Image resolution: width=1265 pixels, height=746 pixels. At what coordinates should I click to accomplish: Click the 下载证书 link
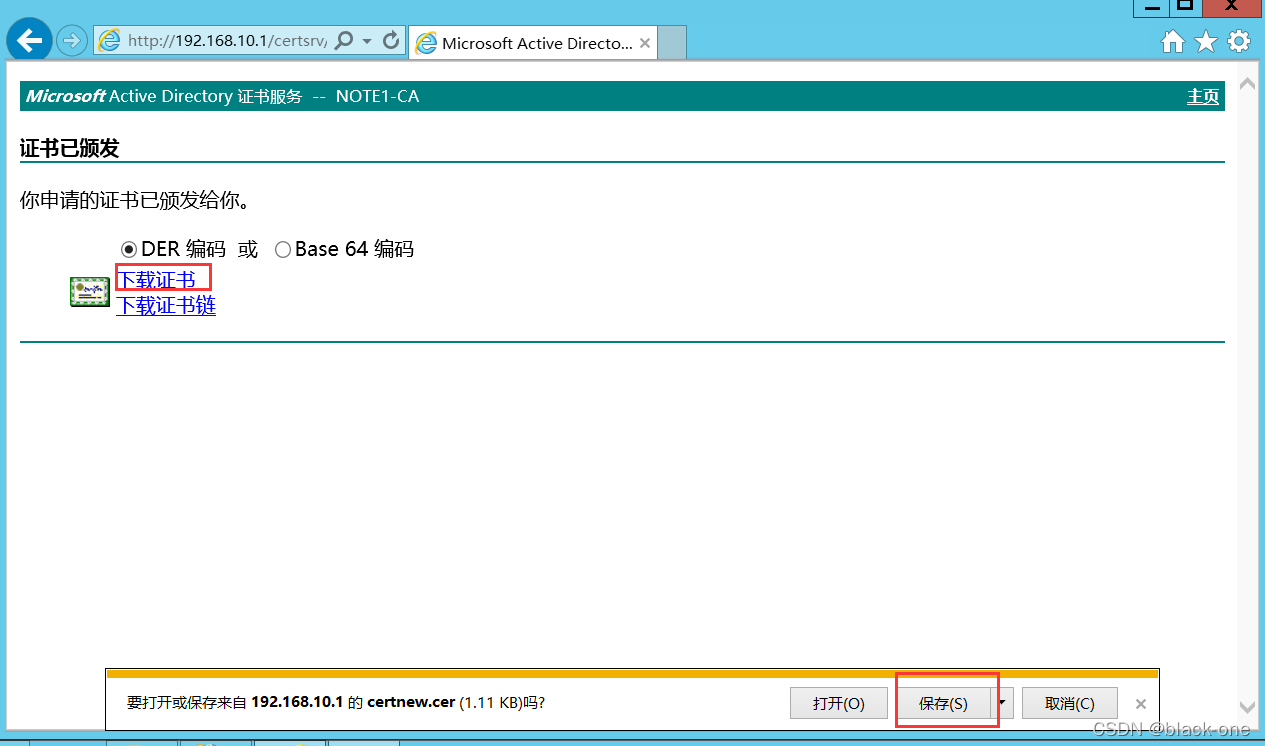click(156, 279)
